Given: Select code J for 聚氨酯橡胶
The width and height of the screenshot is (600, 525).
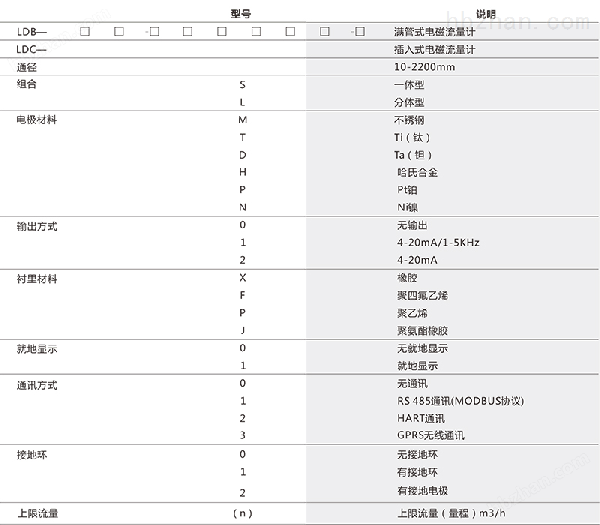Looking at the screenshot, I should (x=243, y=330).
